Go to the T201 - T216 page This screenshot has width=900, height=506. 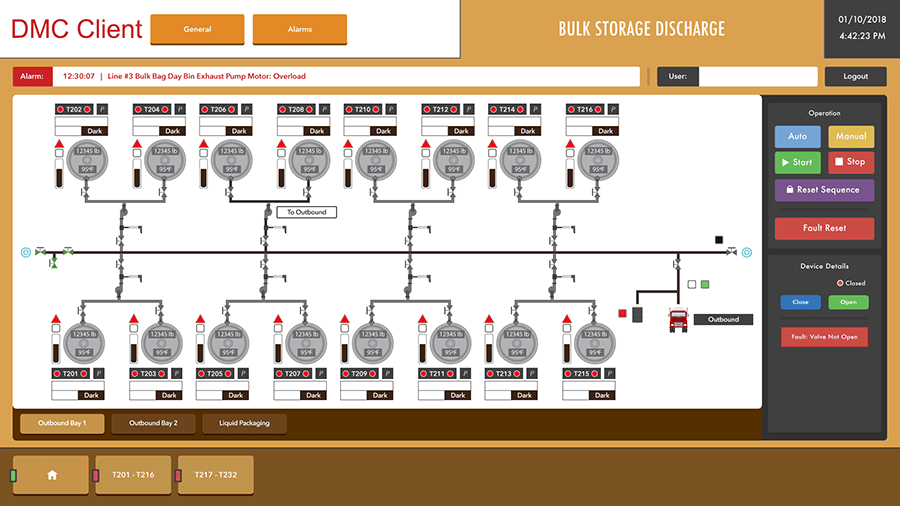133,474
